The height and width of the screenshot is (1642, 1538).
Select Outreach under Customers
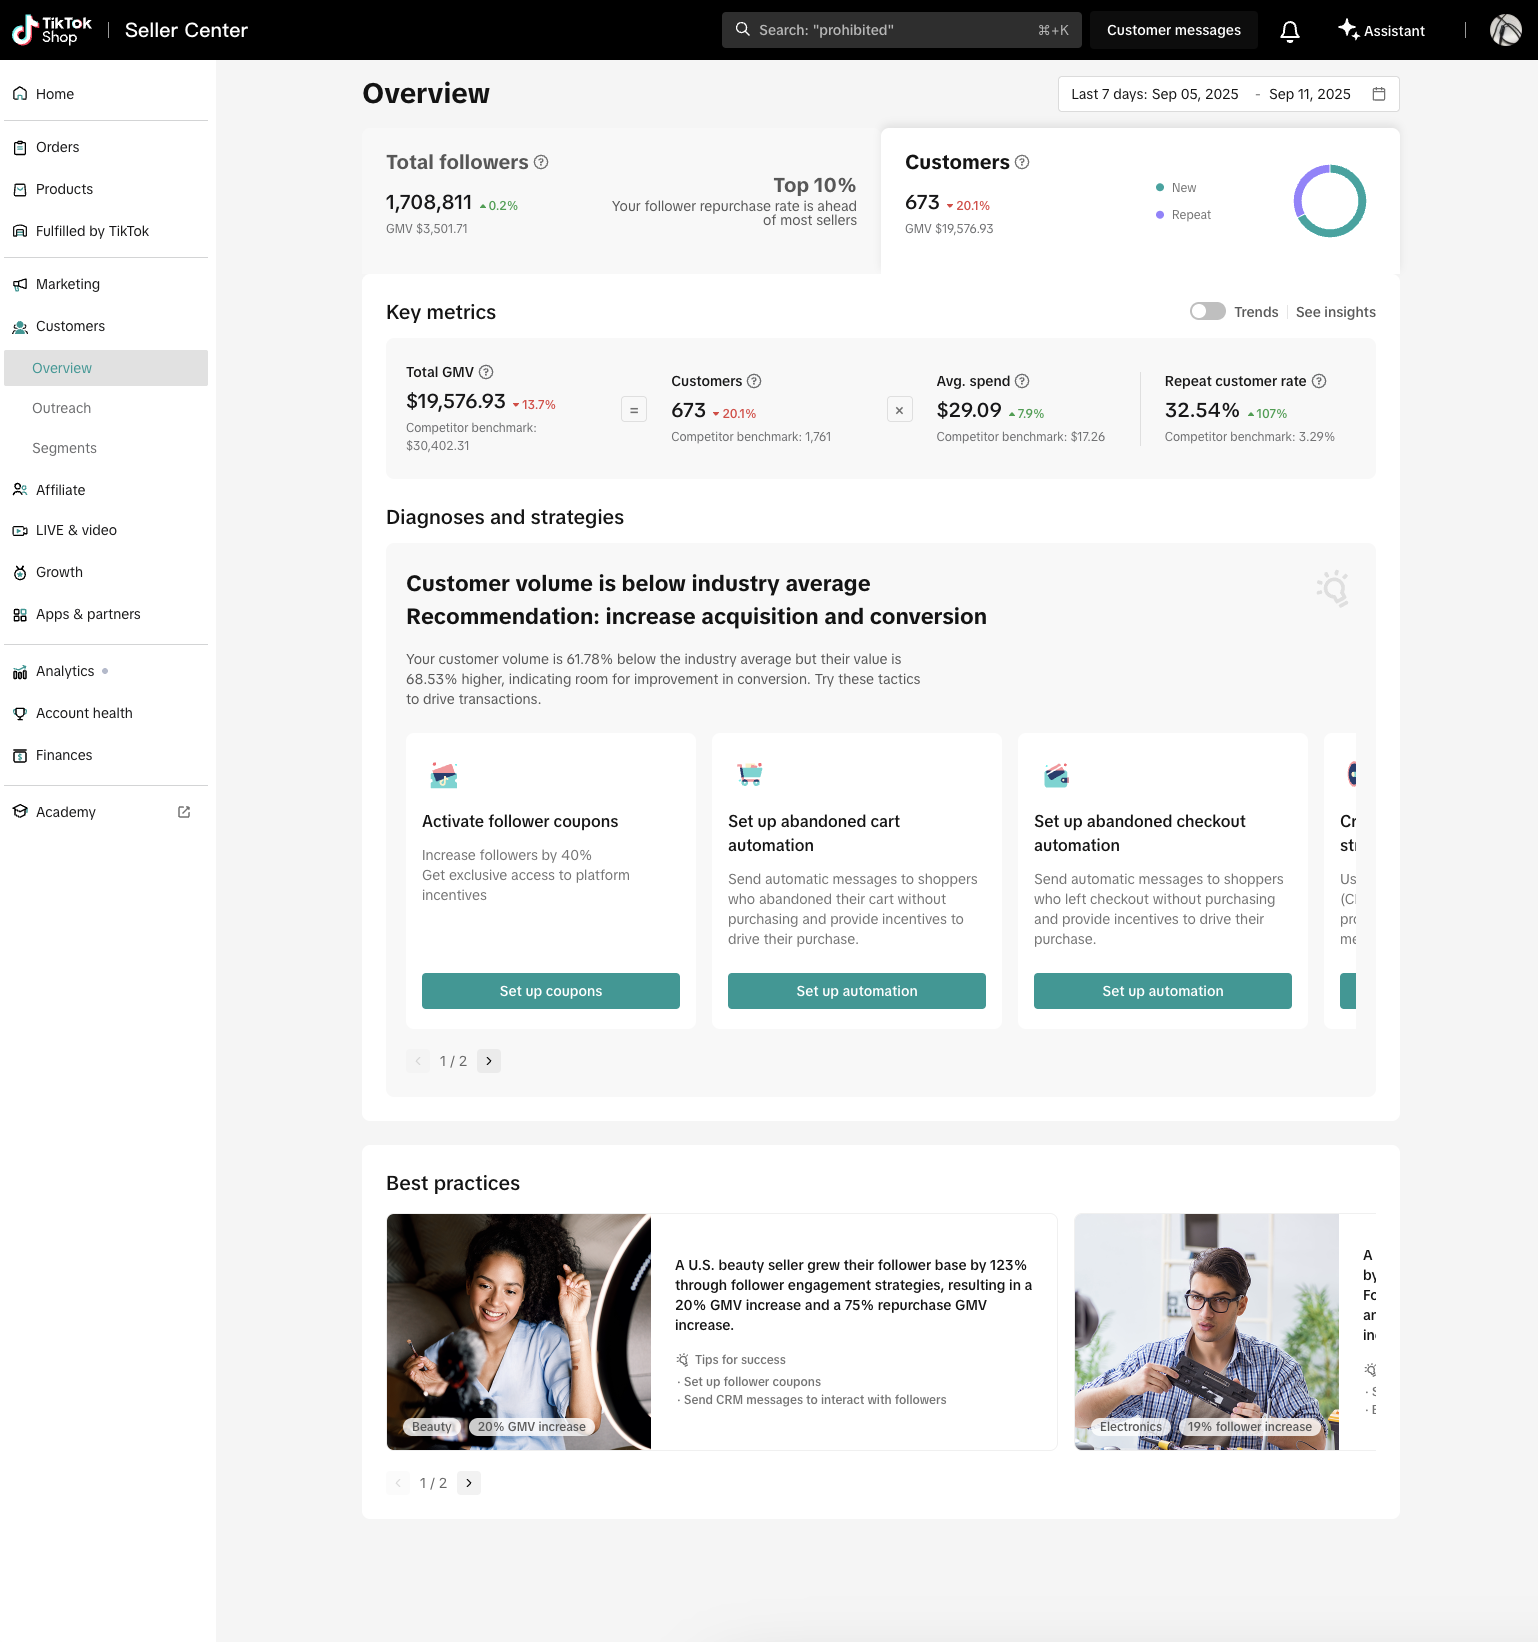61,408
